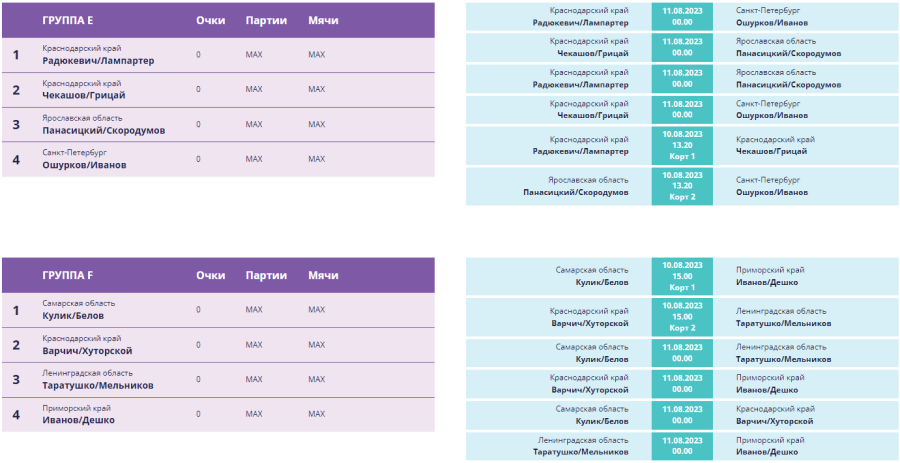This screenshot has width=900, height=463.
Task: Select Чекашов/Грицай in Group E standings table
Action: pos(84,95)
